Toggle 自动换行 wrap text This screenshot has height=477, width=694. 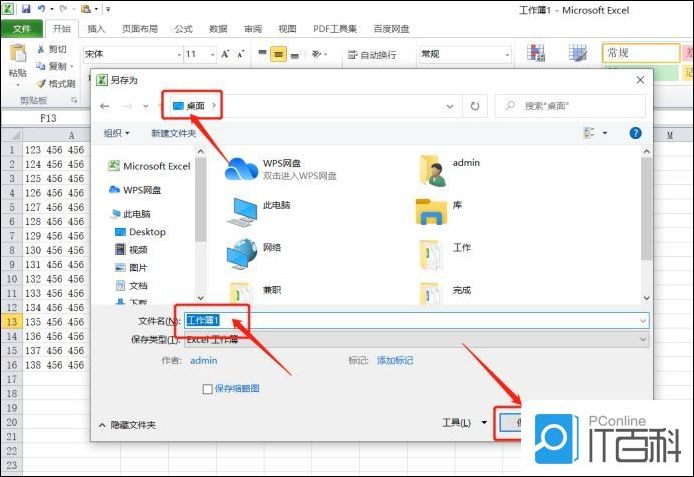click(372, 54)
